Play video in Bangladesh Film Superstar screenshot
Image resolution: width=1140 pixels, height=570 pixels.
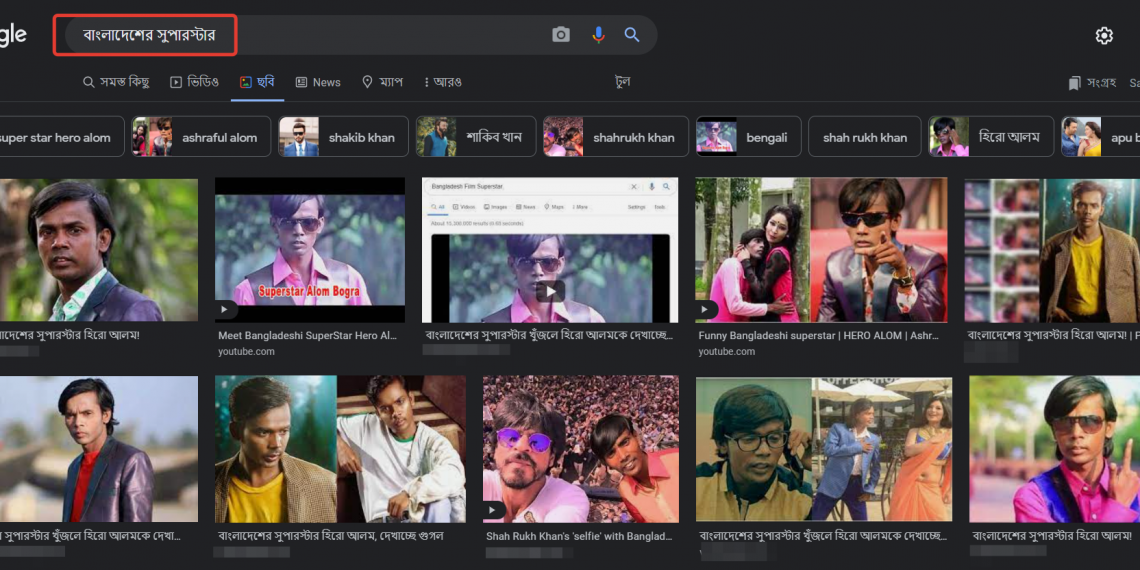click(550, 291)
